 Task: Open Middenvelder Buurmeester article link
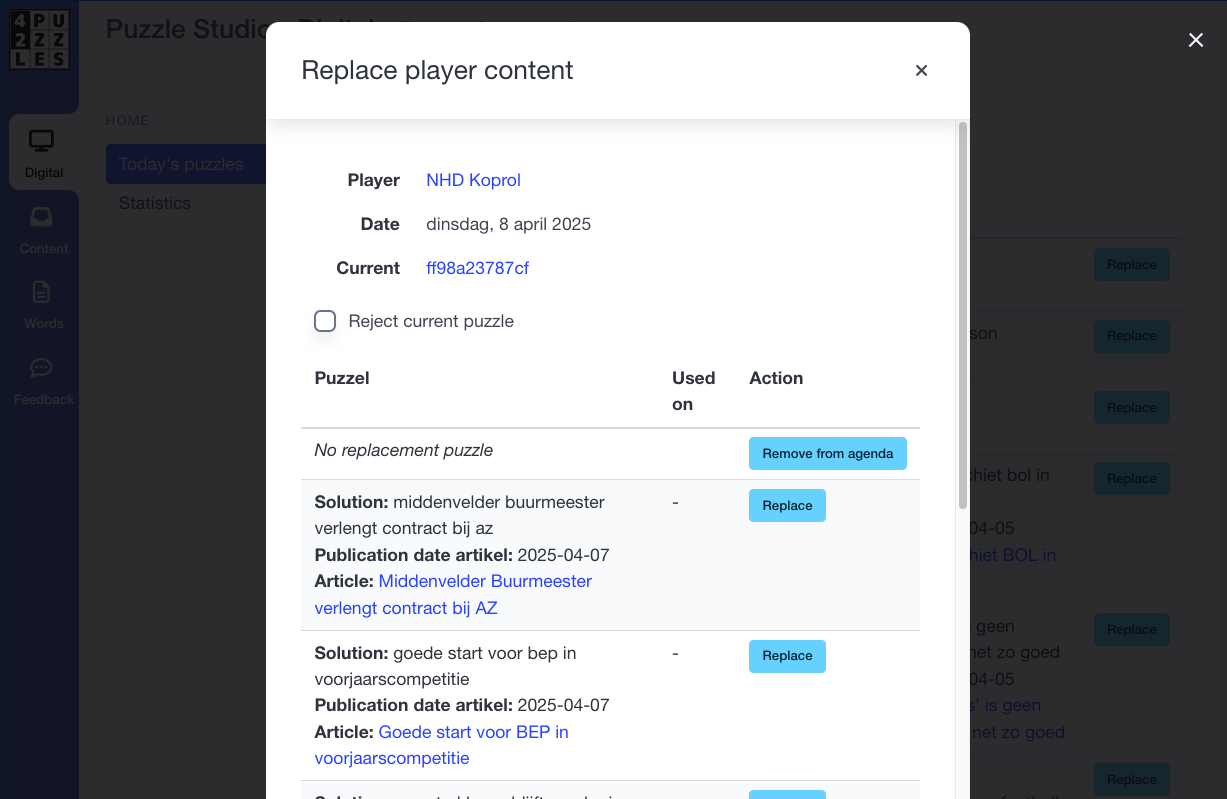(x=453, y=594)
